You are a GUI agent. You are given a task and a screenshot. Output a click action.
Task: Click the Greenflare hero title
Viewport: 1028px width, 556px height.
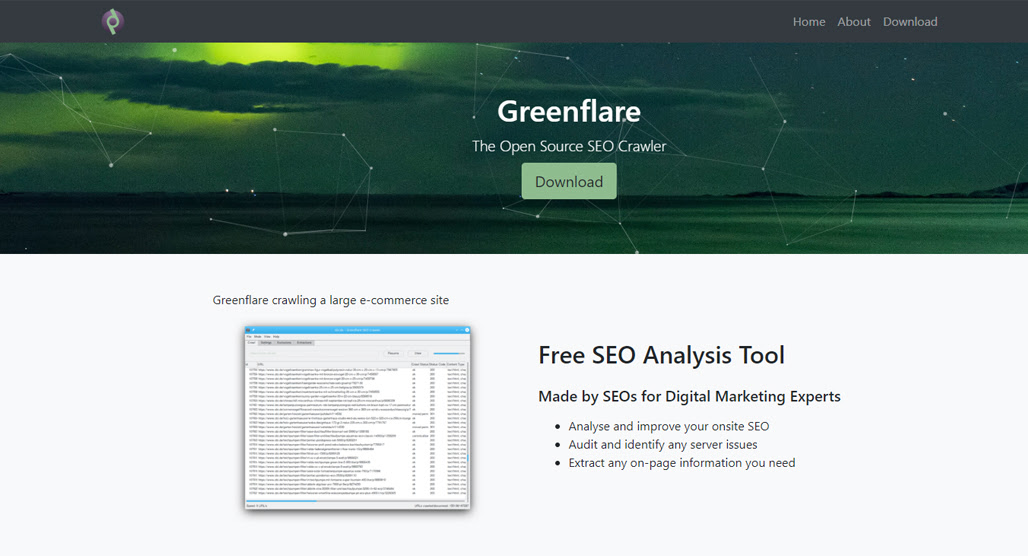(x=569, y=111)
